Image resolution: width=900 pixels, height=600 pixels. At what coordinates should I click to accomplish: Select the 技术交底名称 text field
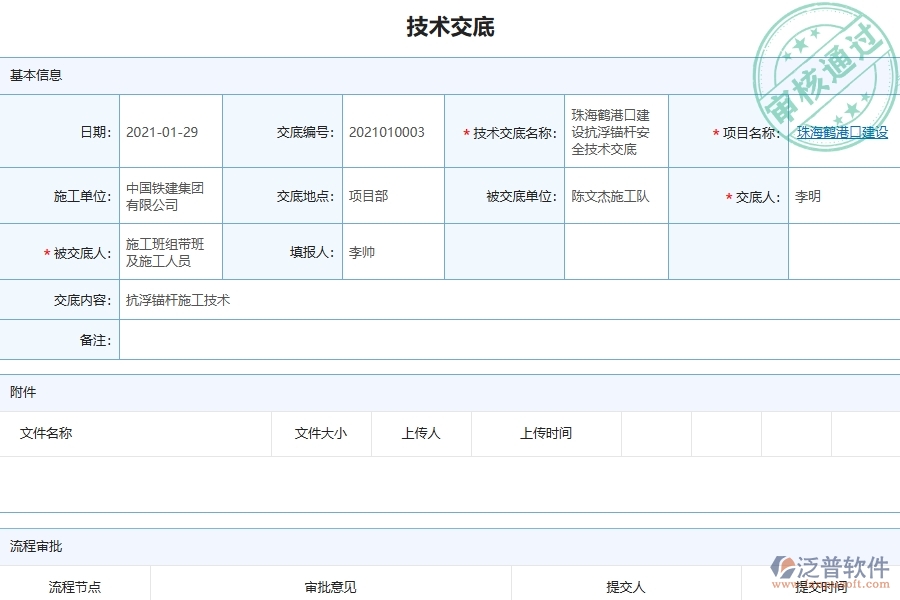[614, 131]
